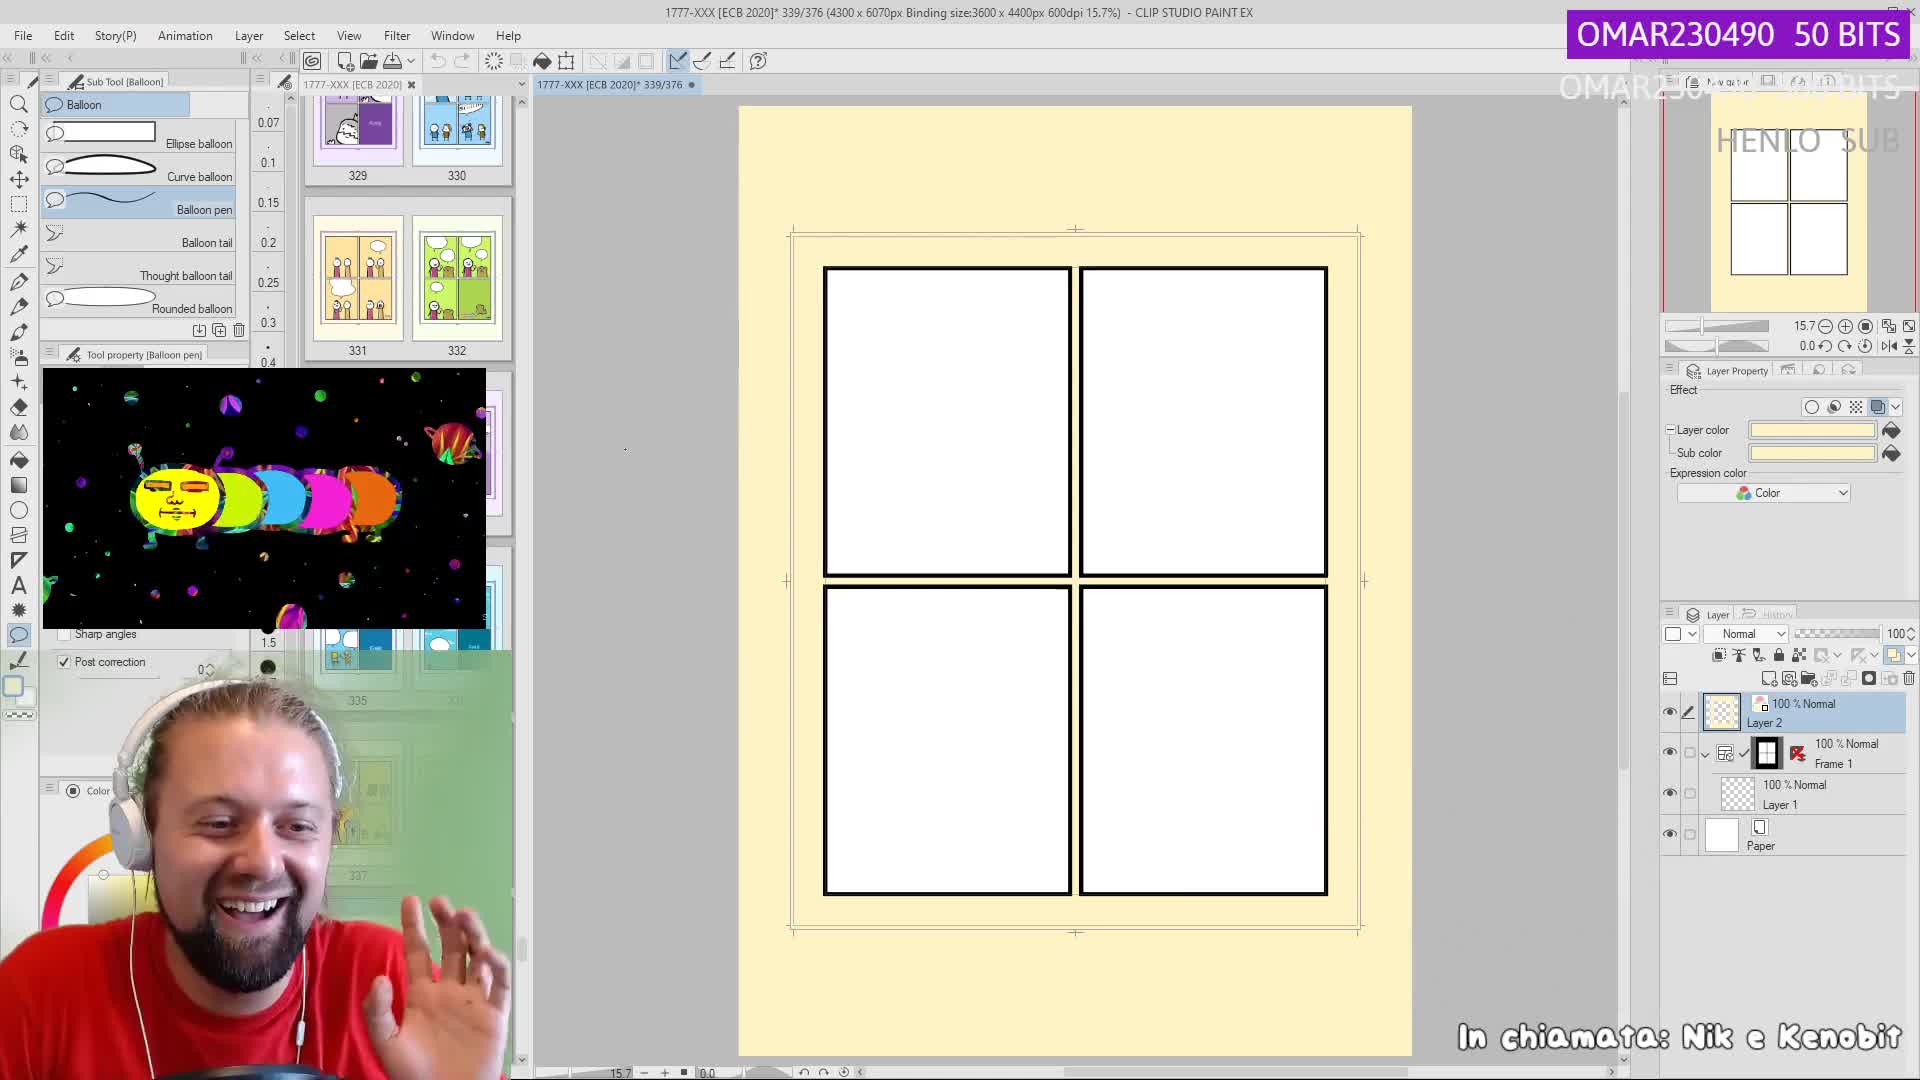1920x1080 pixels.
Task: Collapse Frame 1 folder chevron
Action: [1706, 754]
